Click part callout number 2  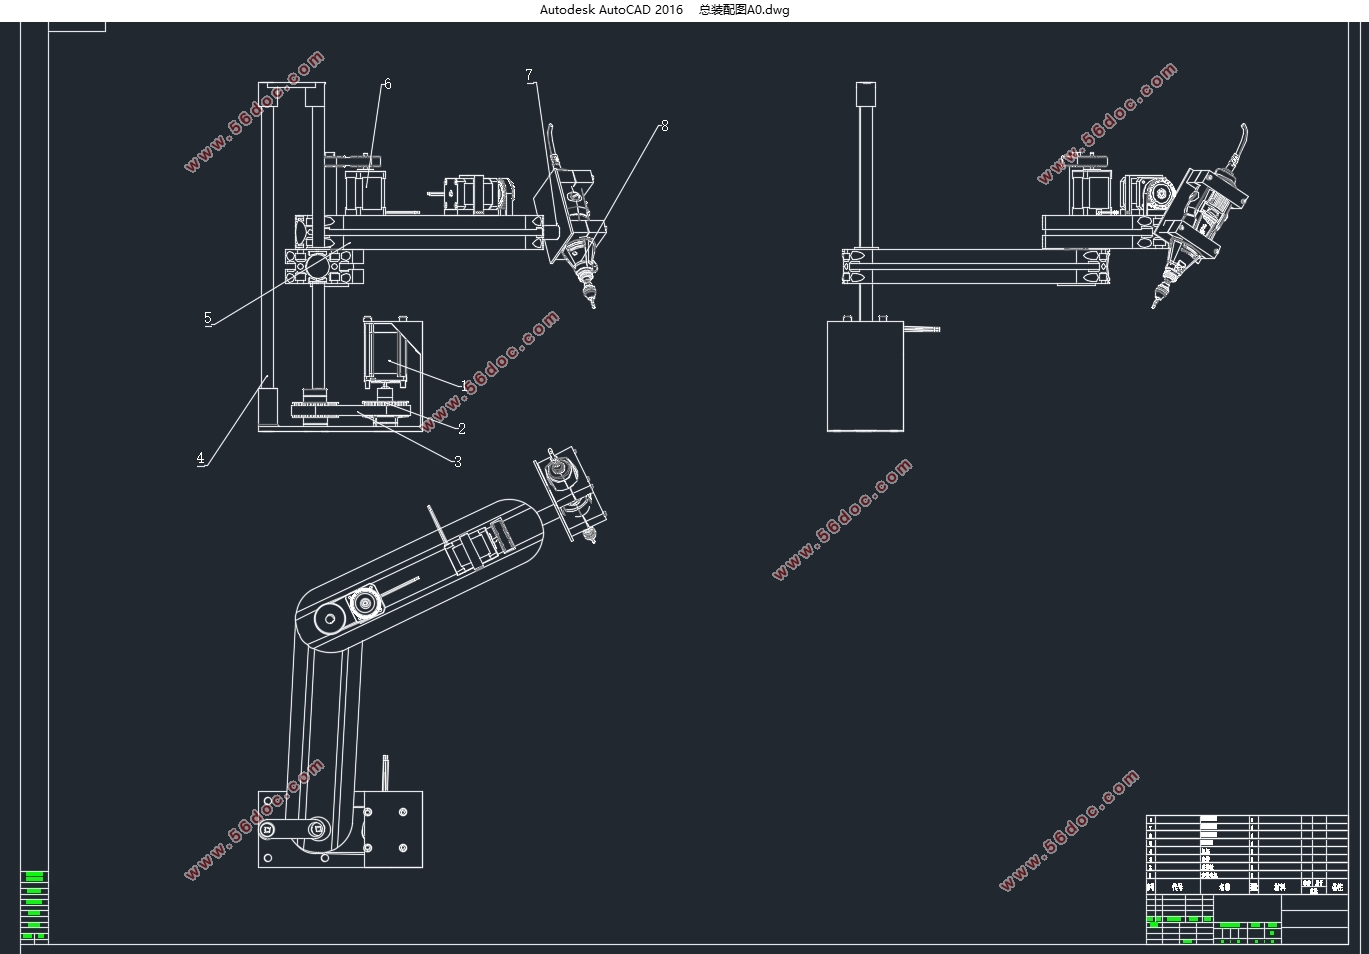pyautogui.click(x=461, y=428)
